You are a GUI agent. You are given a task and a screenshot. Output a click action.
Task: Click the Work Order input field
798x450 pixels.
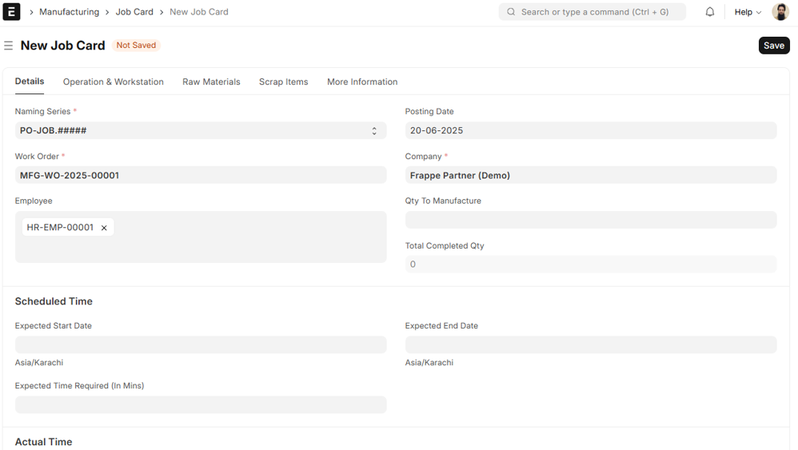coord(200,175)
